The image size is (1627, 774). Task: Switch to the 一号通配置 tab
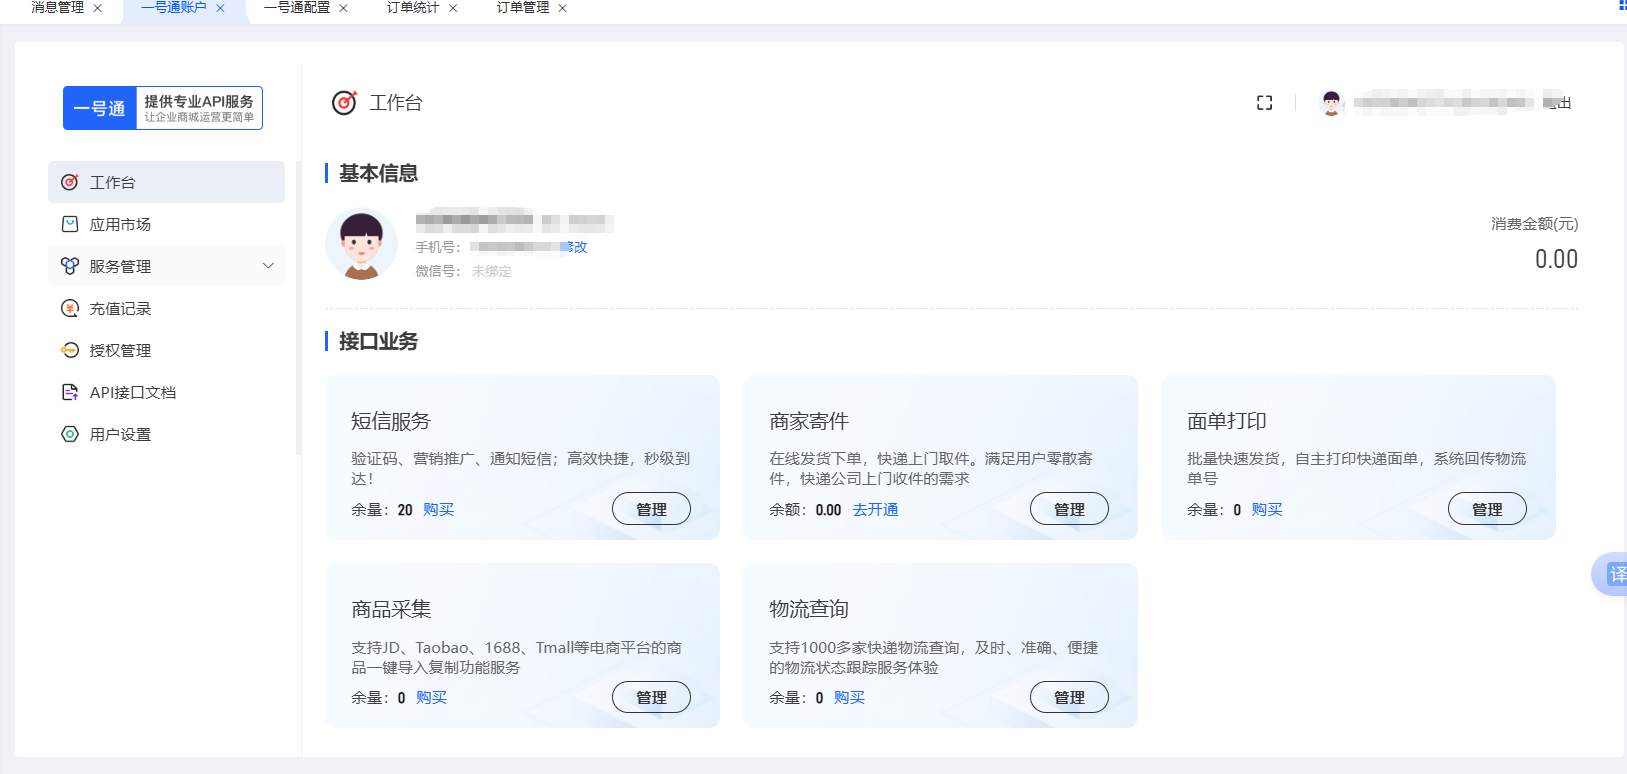[297, 8]
